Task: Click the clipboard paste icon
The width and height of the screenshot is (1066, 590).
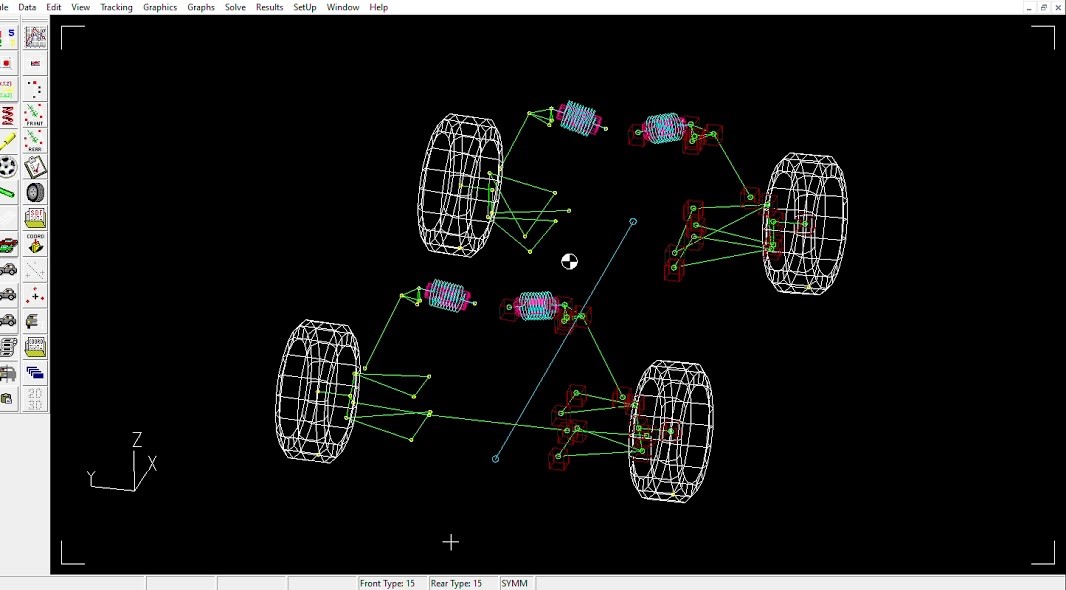Action: pos(8,399)
